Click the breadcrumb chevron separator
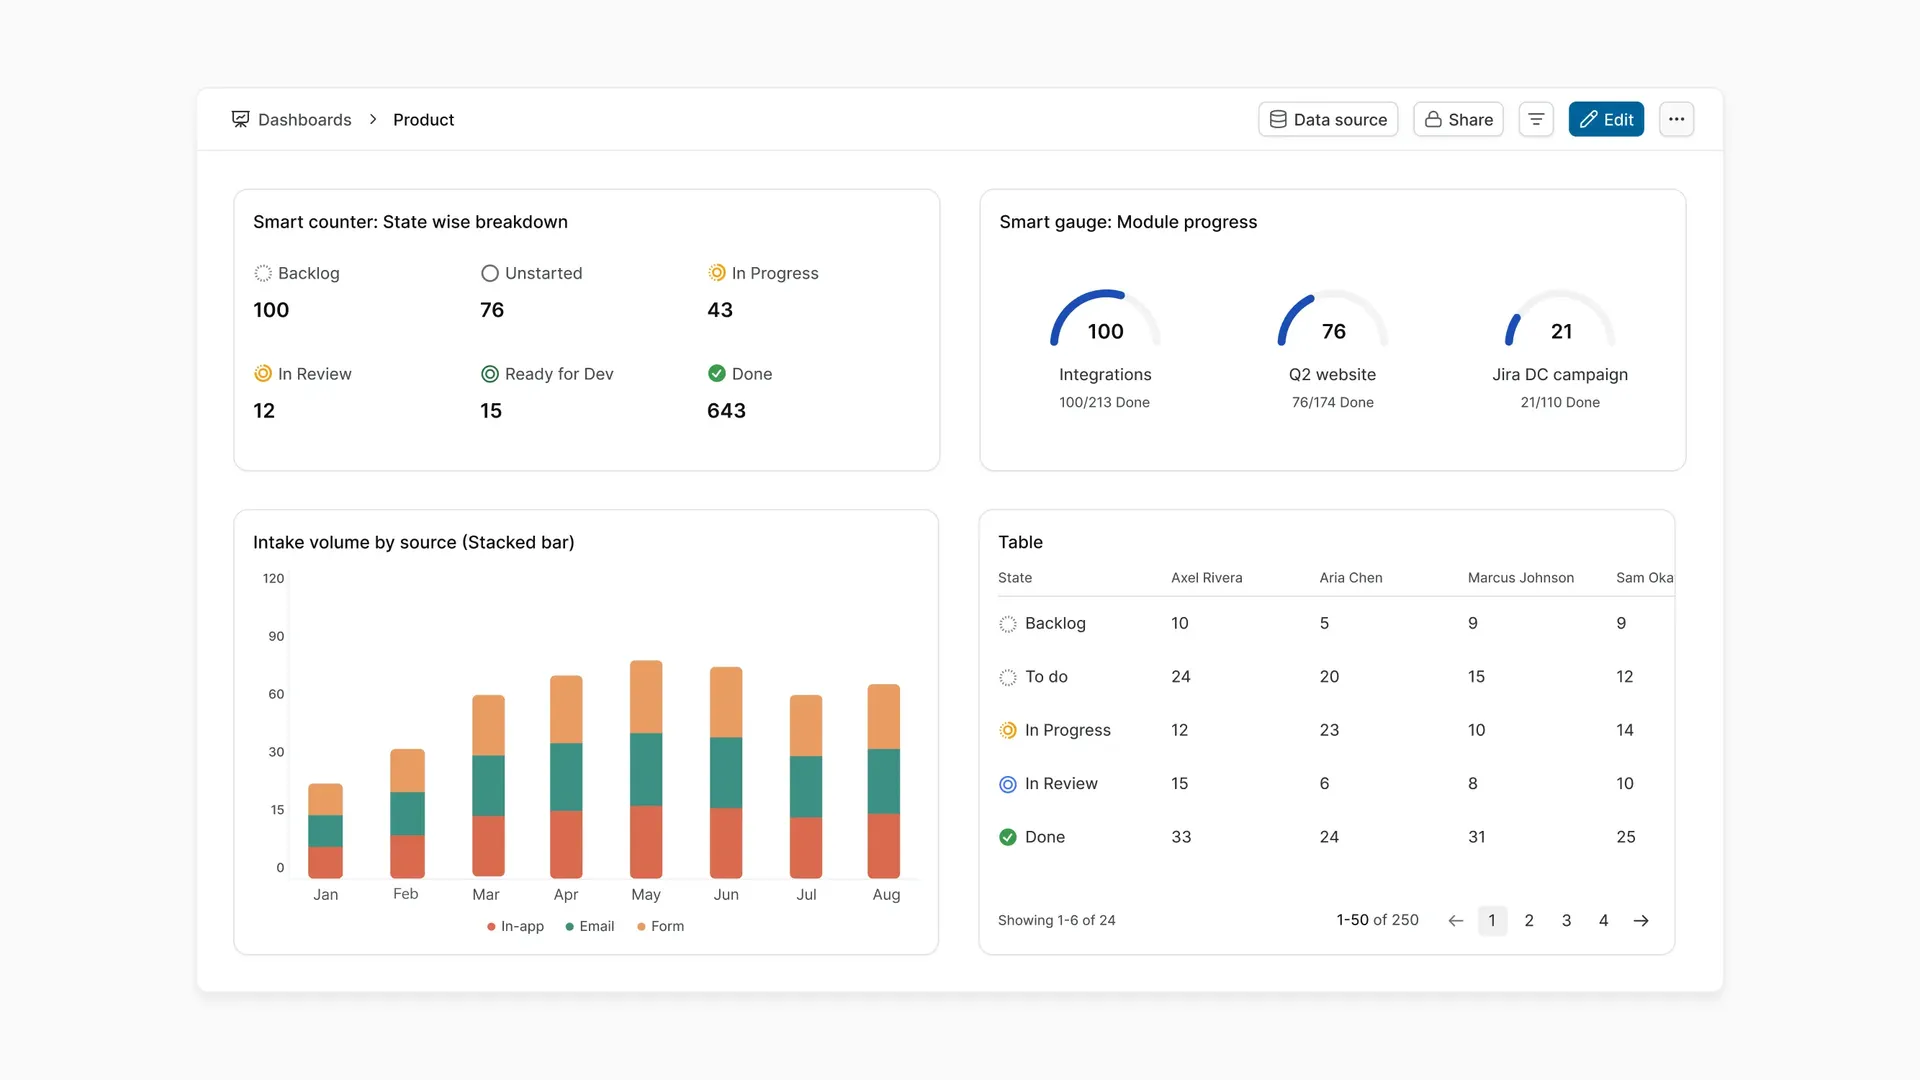The height and width of the screenshot is (1080, 1920). click(373, 119)
